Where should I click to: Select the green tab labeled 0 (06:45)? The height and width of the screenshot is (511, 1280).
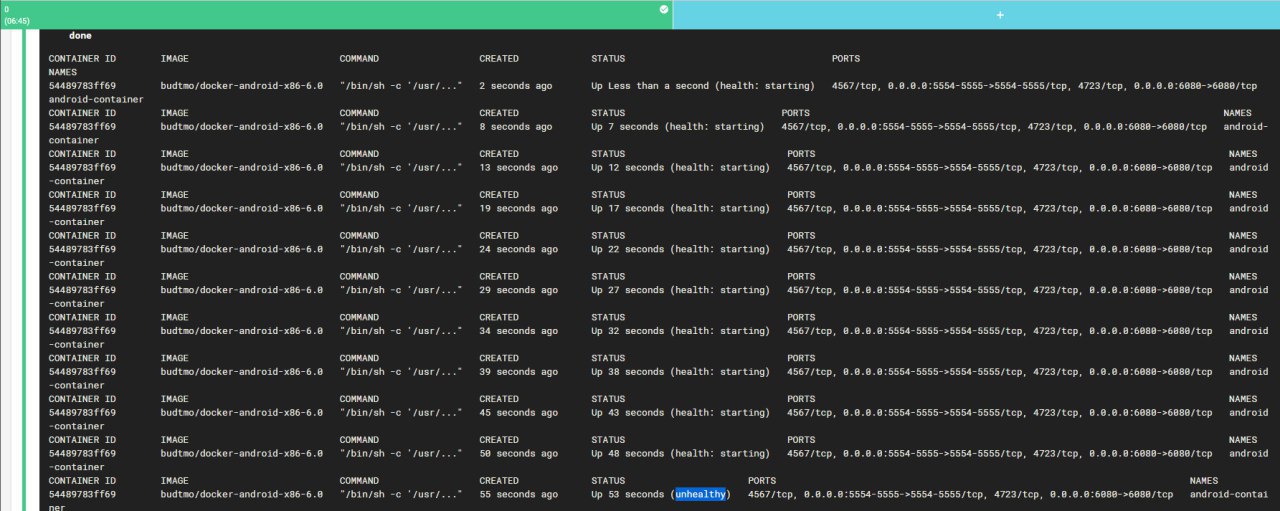[x=336, y=14]
